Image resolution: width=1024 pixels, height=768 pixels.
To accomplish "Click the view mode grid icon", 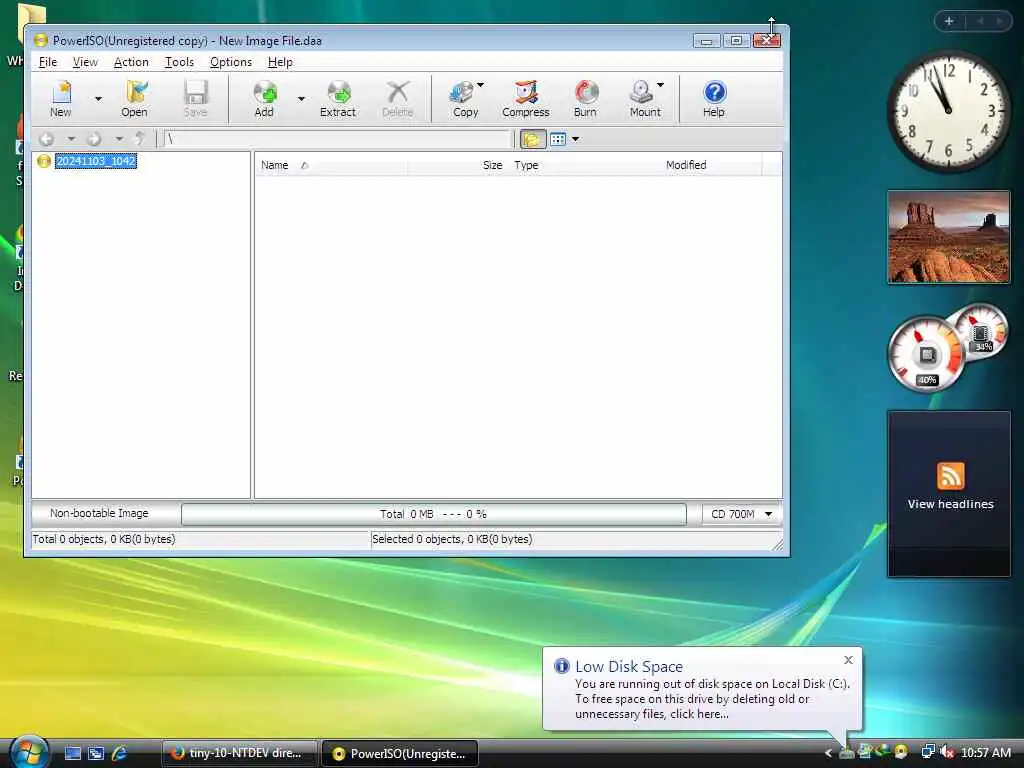I will (x=558, y=139).
